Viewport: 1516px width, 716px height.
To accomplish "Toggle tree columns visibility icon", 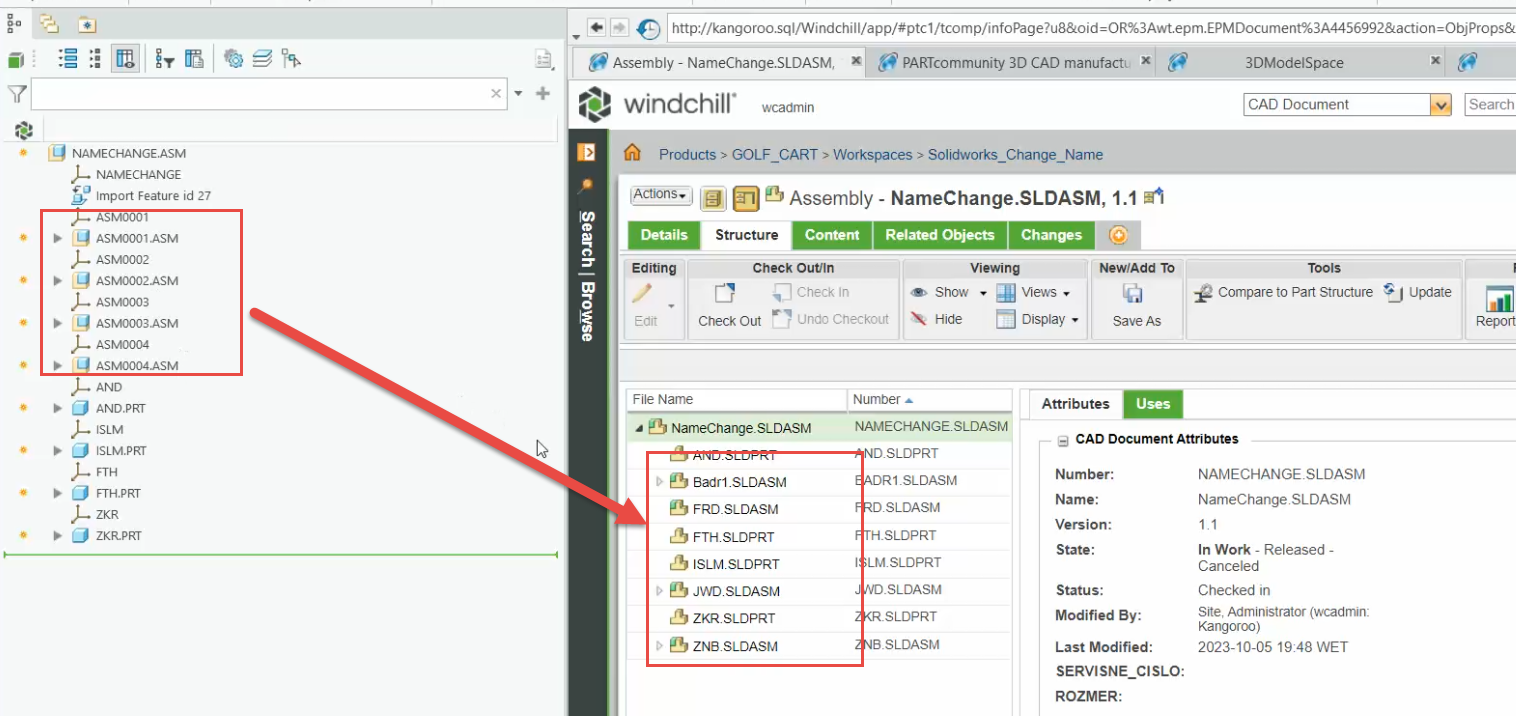I will tap(125, 59).
